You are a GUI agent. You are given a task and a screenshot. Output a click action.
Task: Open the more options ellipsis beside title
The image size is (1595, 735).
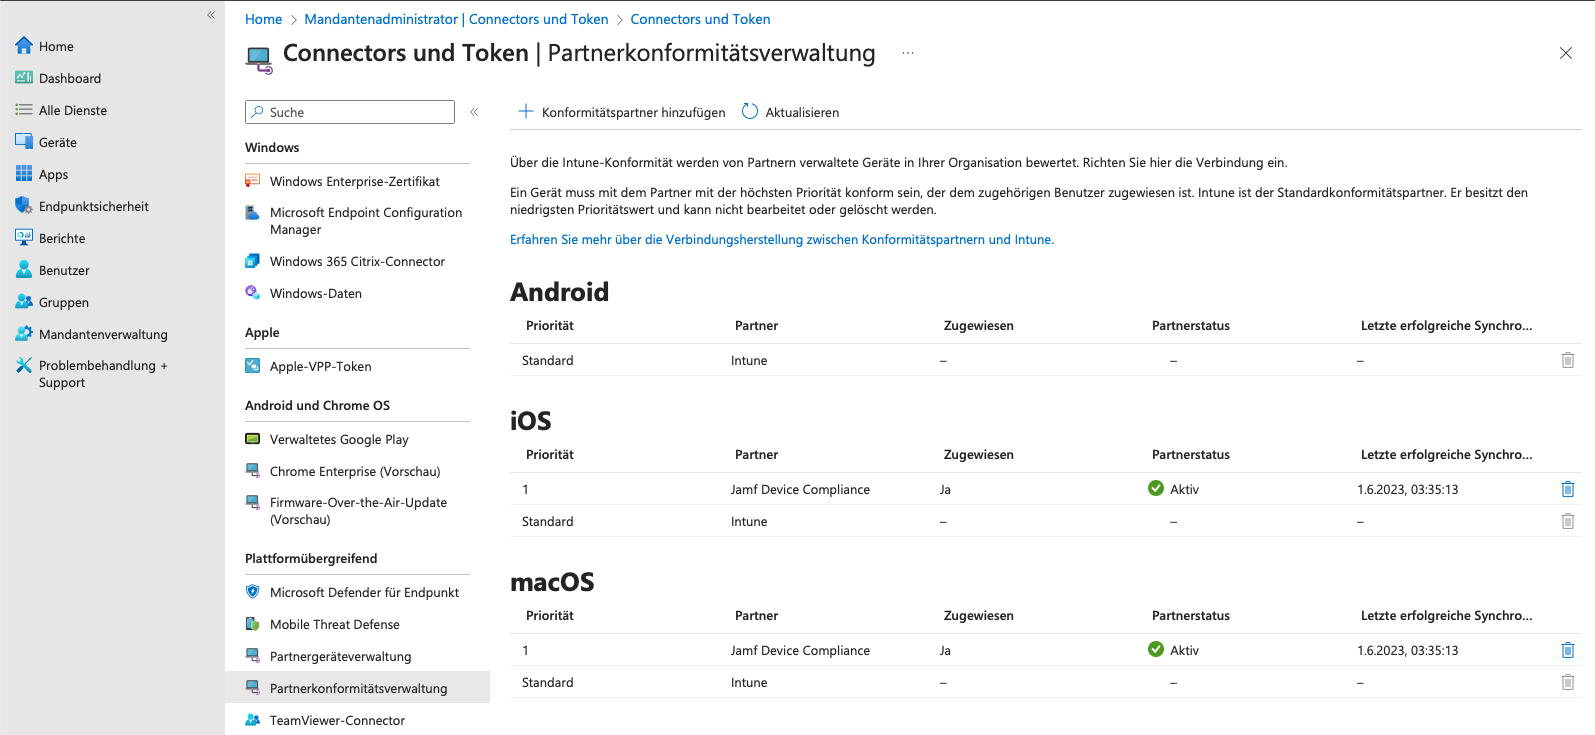[x=907, y=53]
